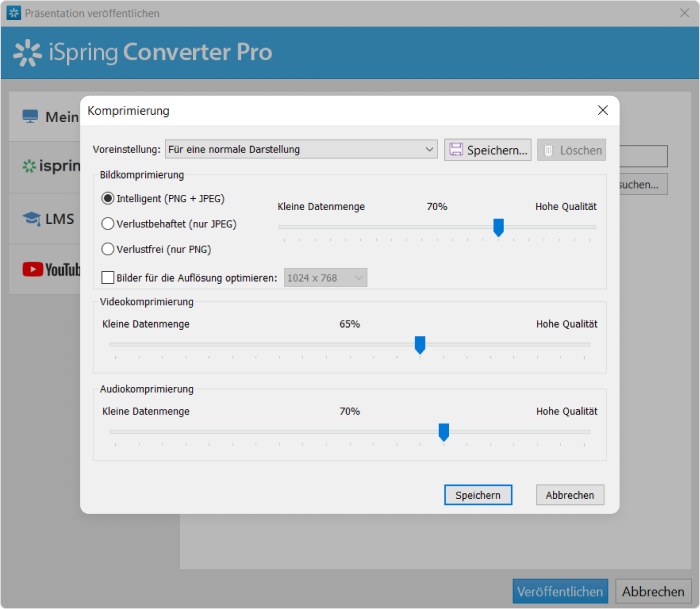The height and width of the screenshot is (609, 700).
Task: Click the Speichern button at dialog bottom
Action: [478, 495]
